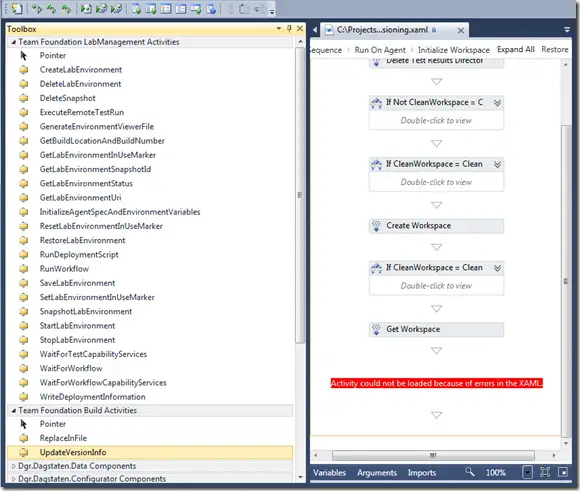580x491 pixels.
Task: Expand Dgr.Dagstaten.Data Components group
Action: pos(14,466)
